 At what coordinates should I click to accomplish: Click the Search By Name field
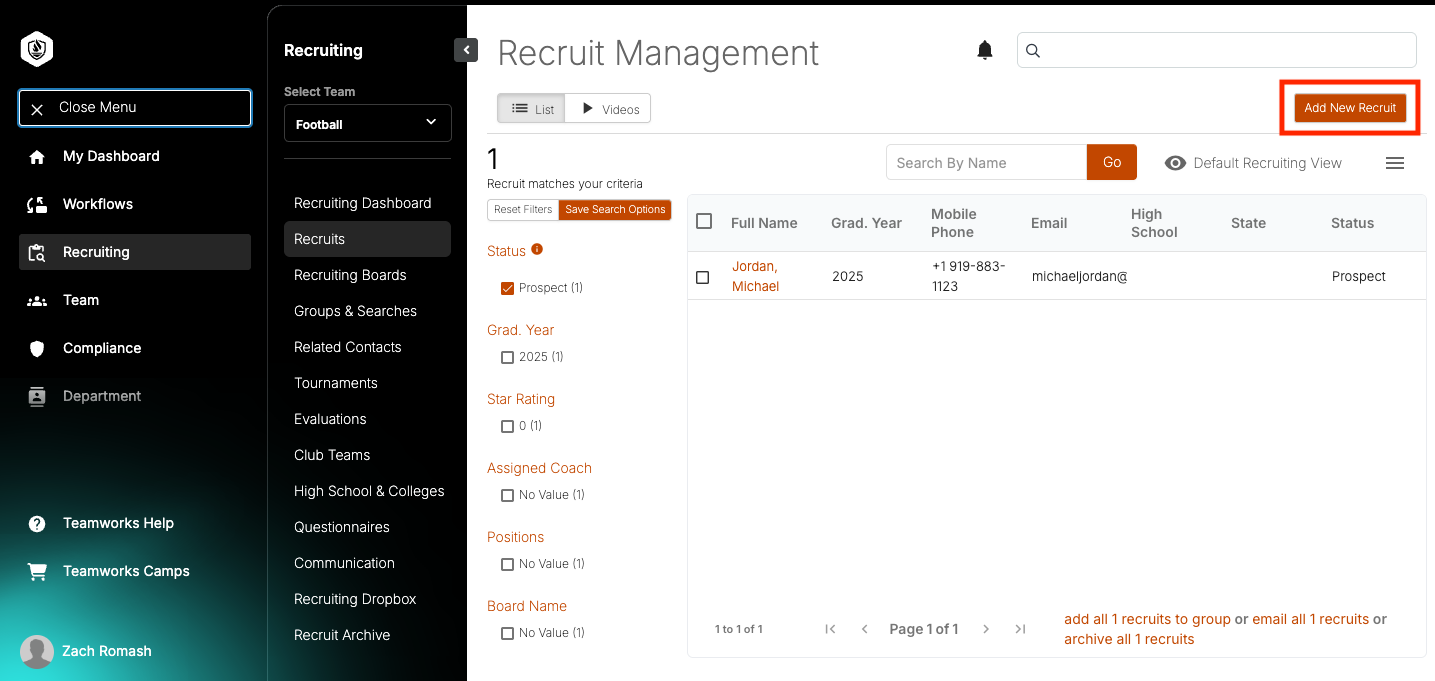click(986, 162)
